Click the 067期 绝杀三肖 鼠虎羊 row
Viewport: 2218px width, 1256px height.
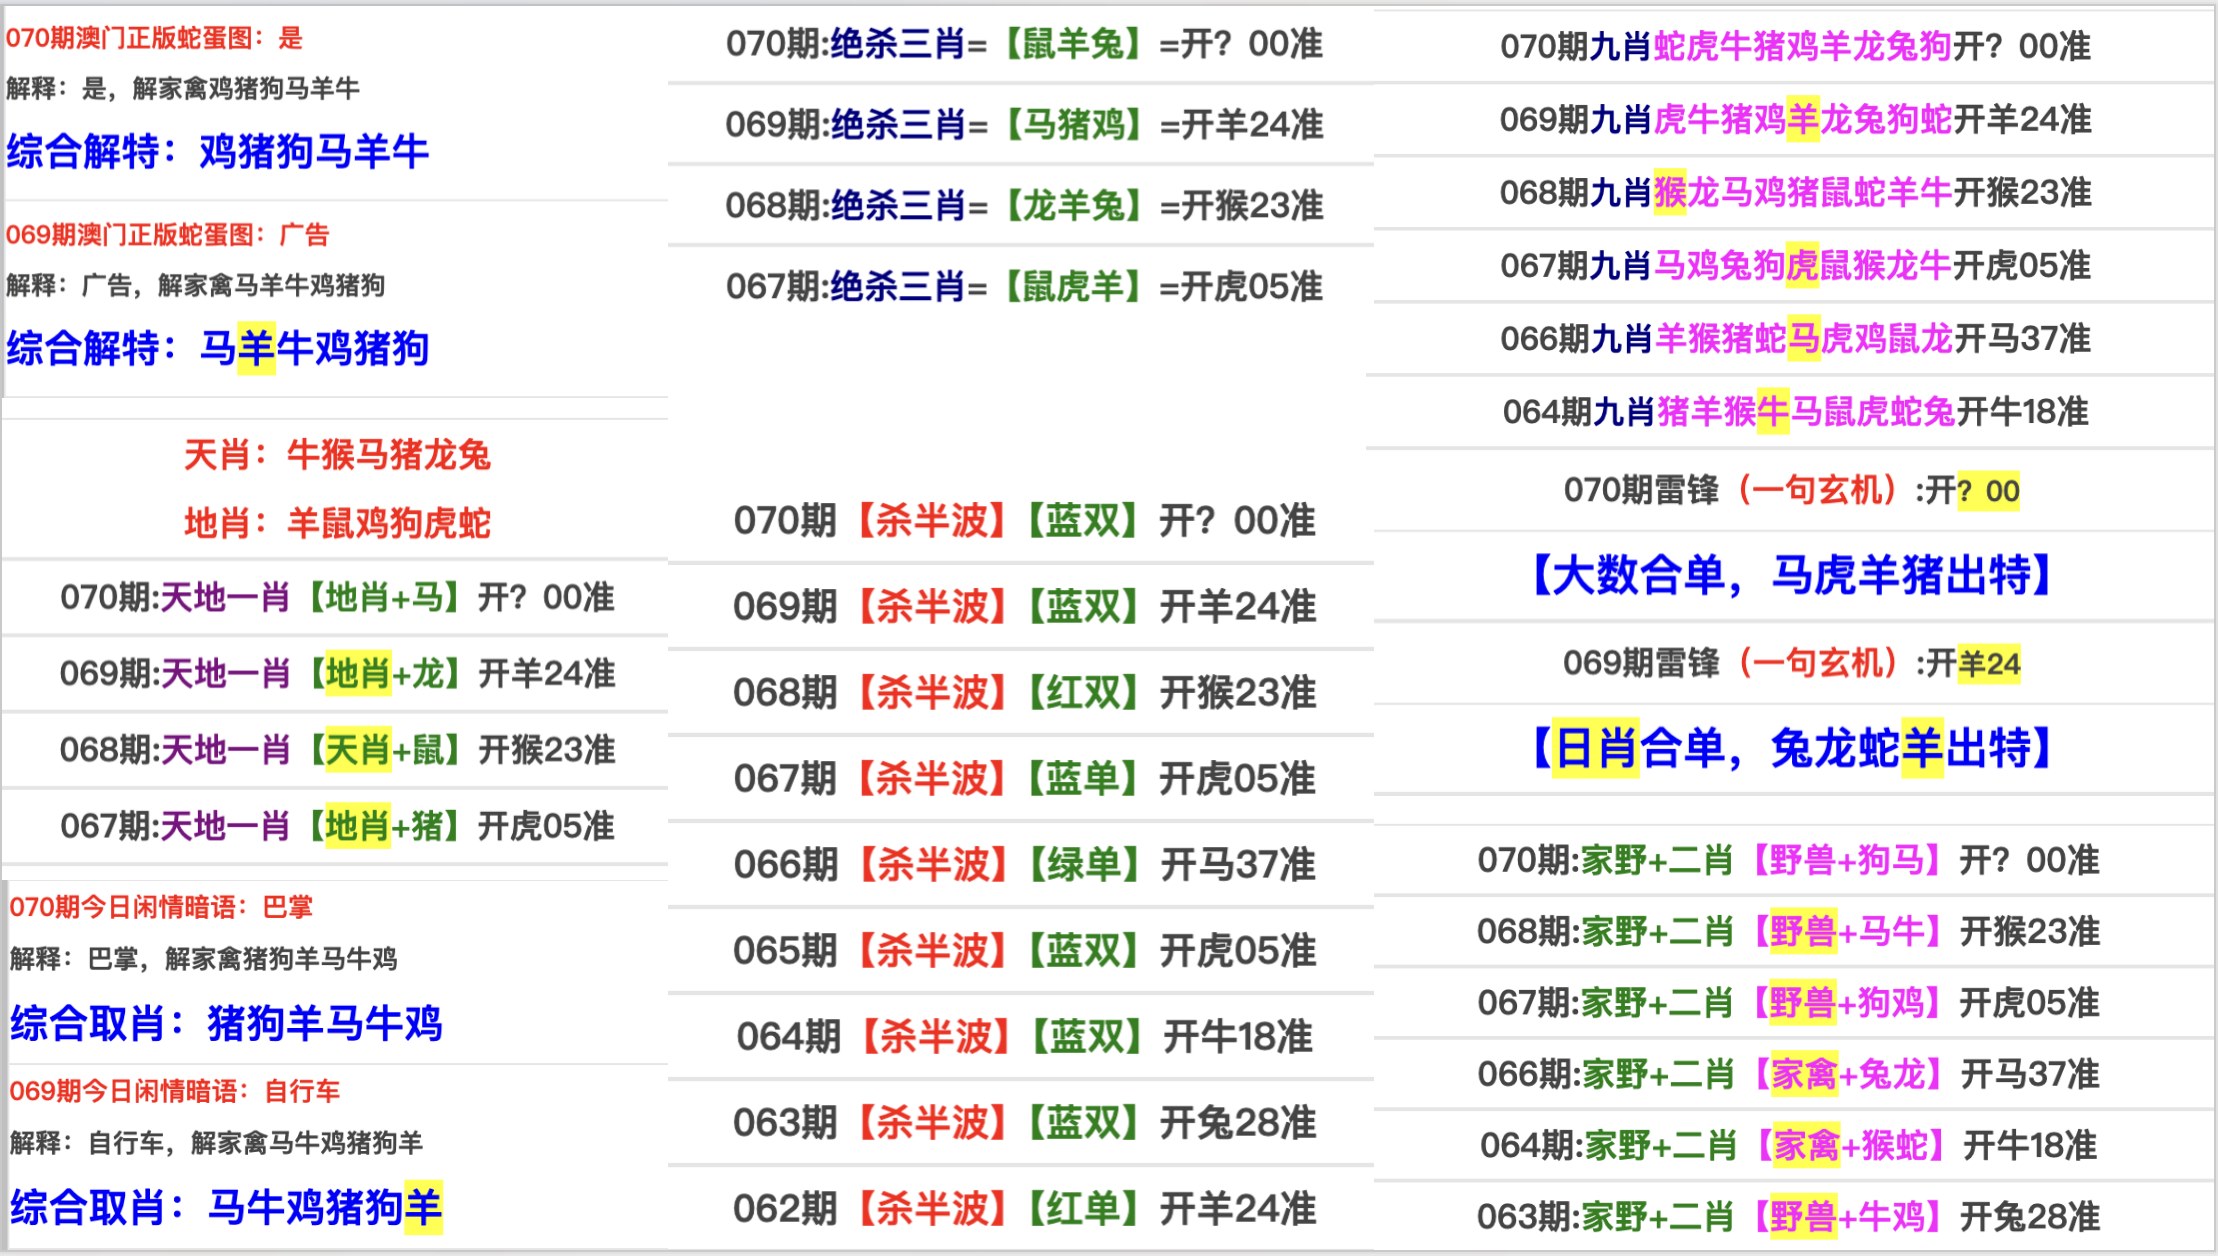coord(1023,287)
